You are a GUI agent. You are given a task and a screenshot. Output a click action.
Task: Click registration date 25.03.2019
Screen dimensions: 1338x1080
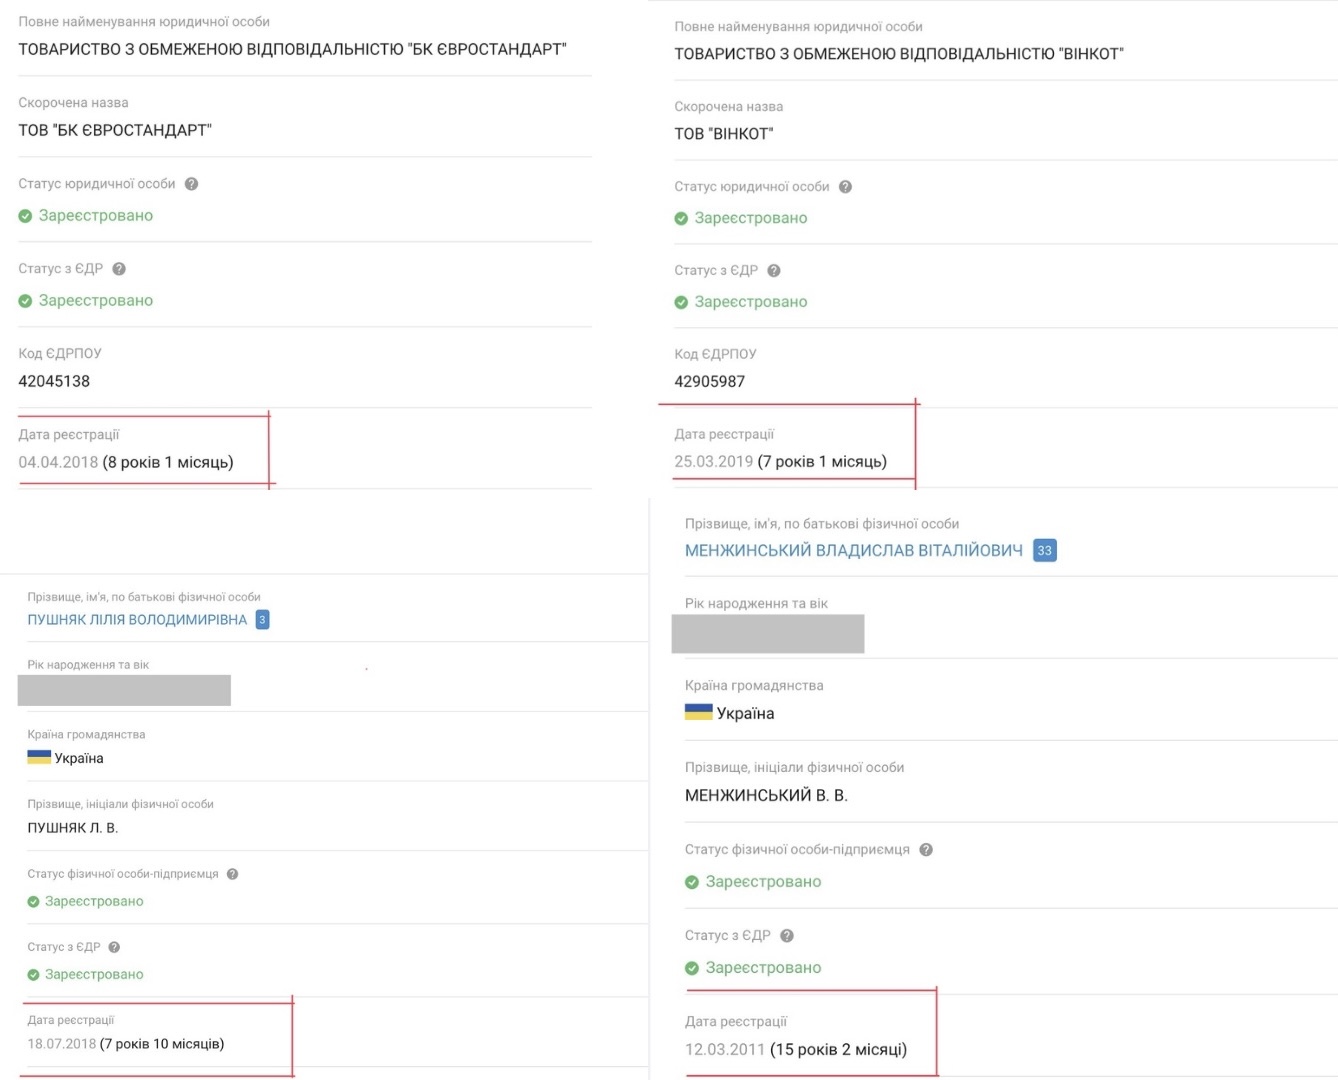coord(714,461)
